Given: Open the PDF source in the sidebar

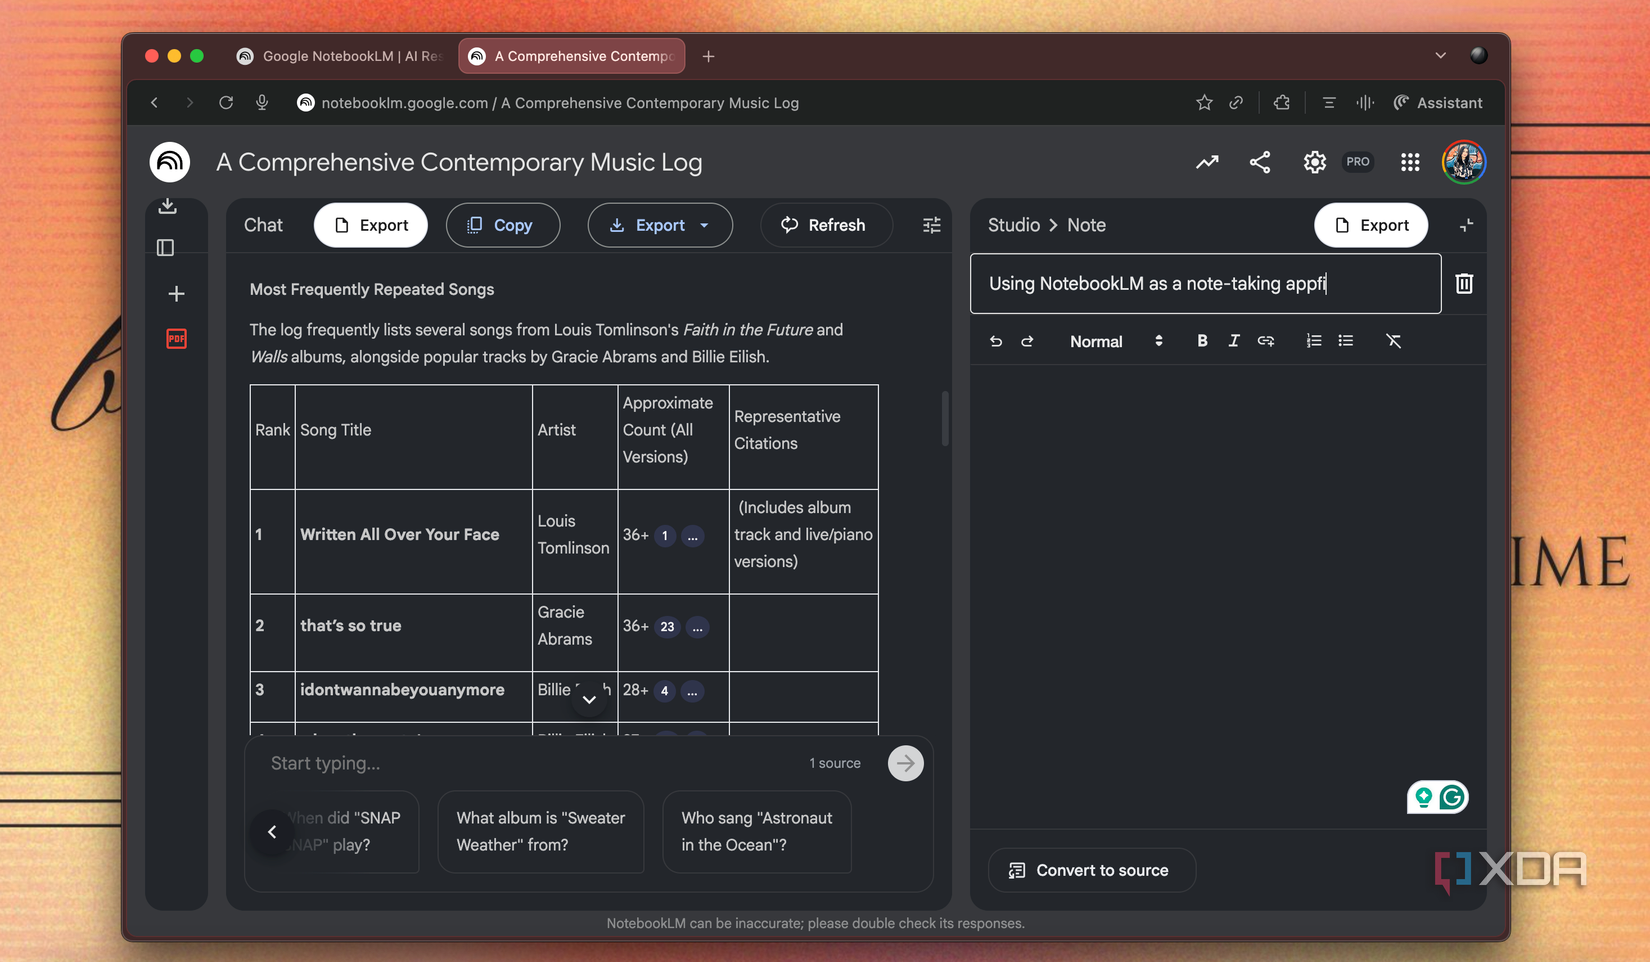Looking at the screenshot, I should coord(176,339).
